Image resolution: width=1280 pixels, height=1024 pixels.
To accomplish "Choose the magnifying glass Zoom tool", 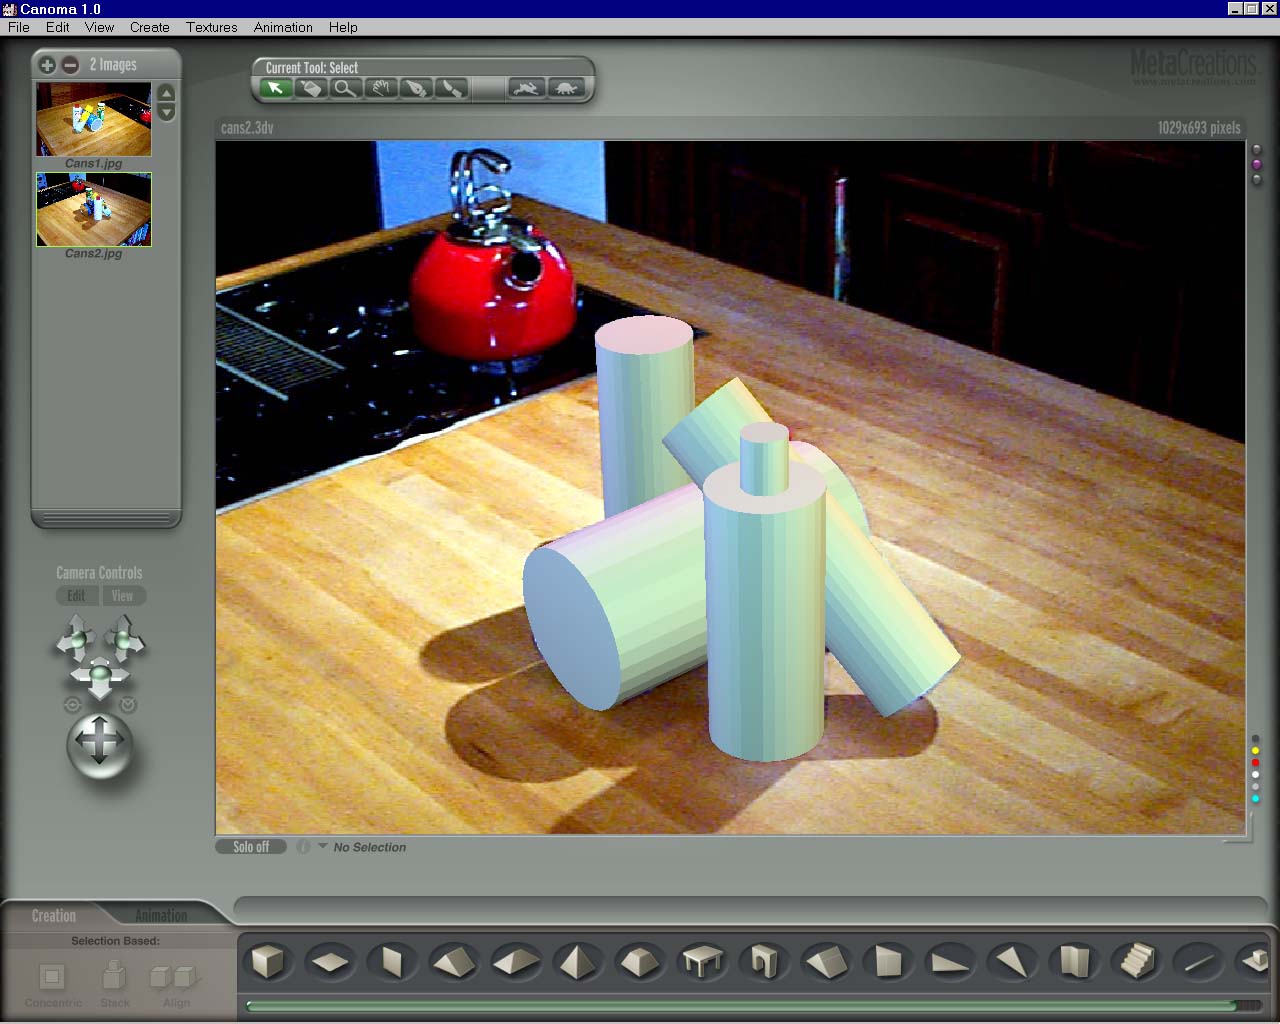I will (x=345, y=89).
